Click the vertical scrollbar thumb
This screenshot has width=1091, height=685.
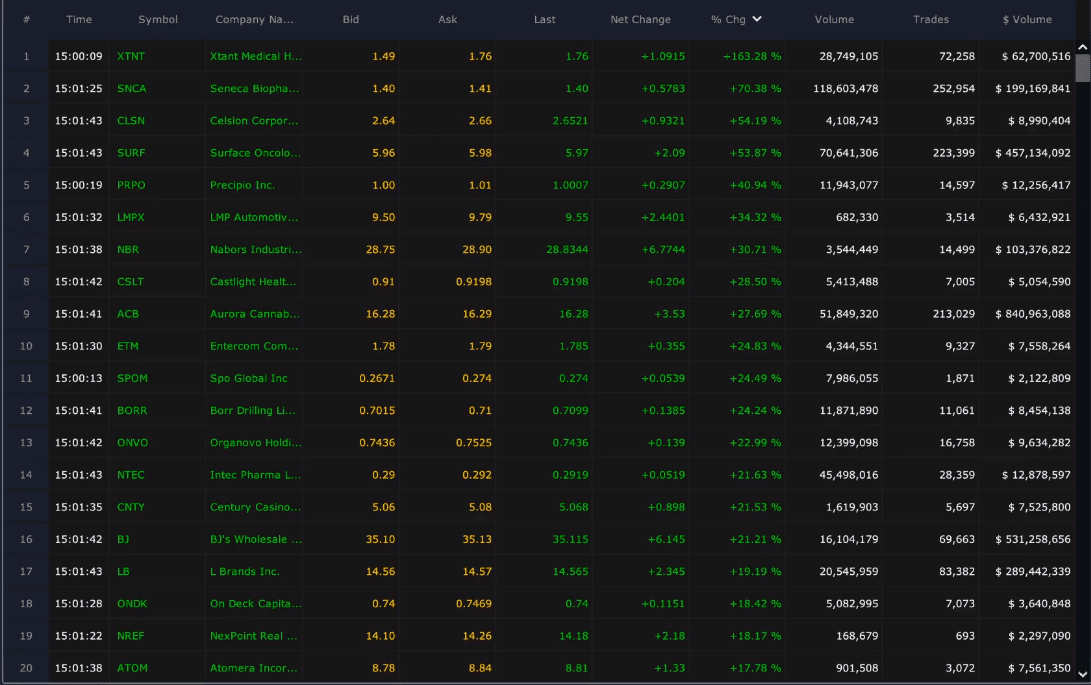point(1082,68)
